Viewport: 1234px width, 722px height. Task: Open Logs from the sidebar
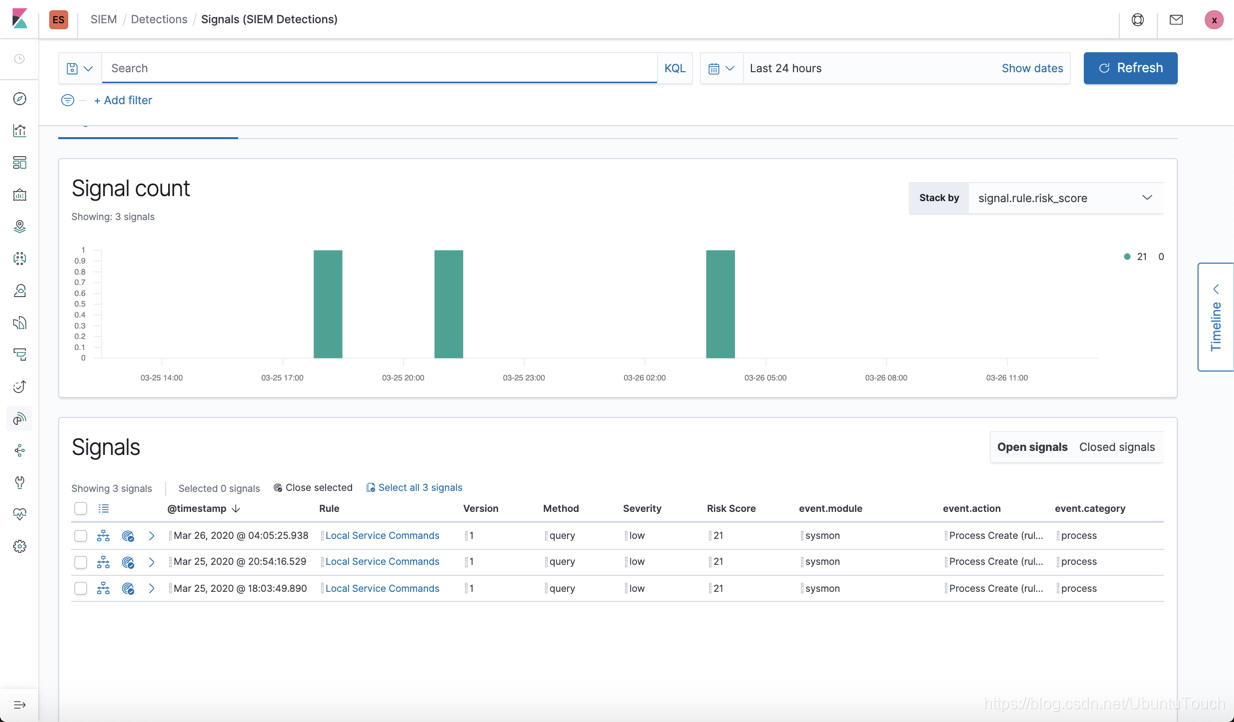tap(19, 323)
